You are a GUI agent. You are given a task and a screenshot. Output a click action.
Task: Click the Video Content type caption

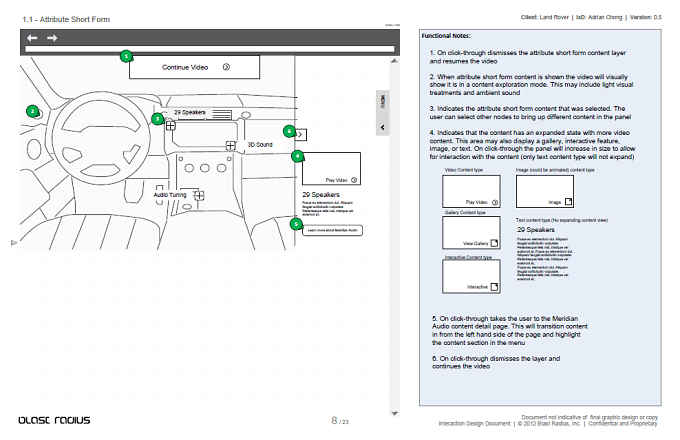pos(464,170)
